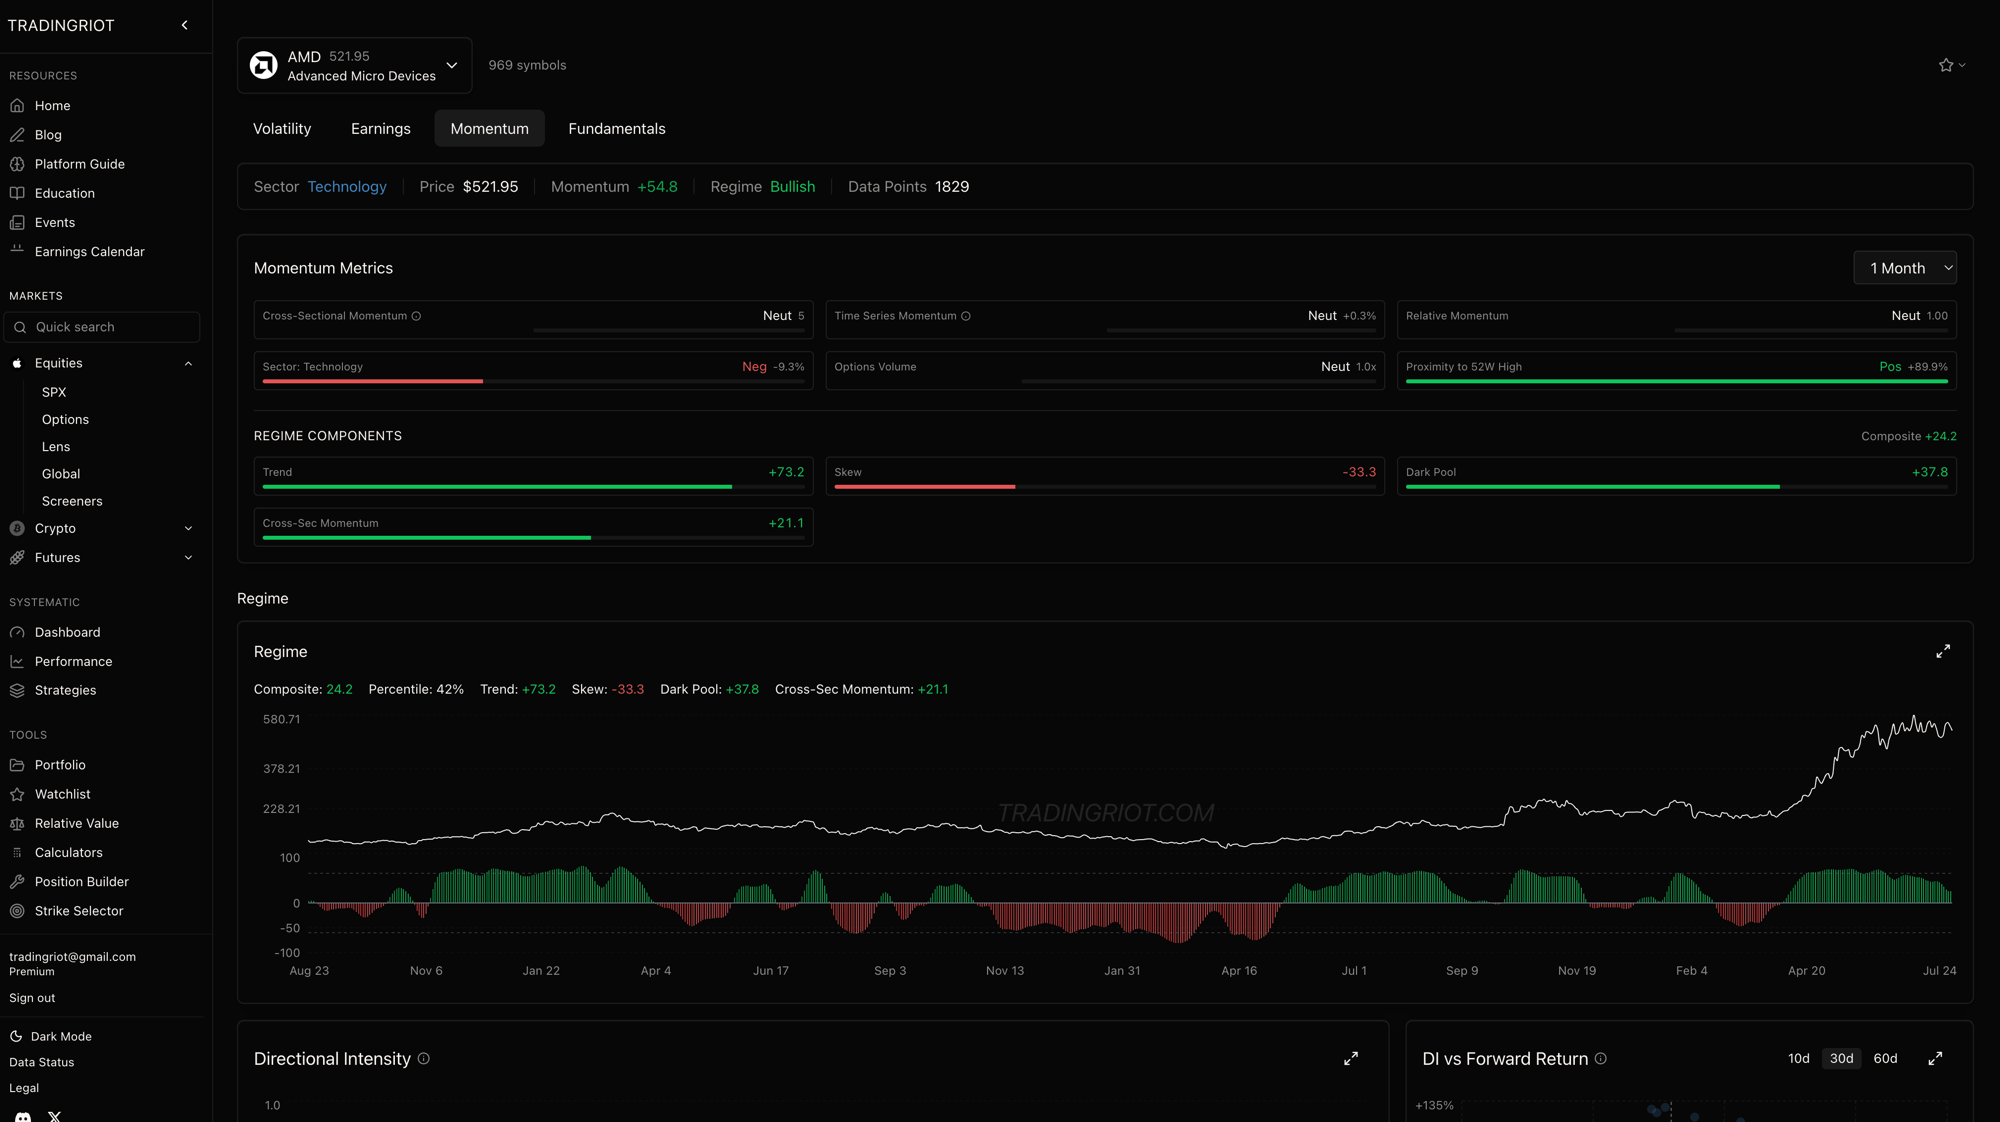Click the Position Builder wrench icon

tap(17, 881)
